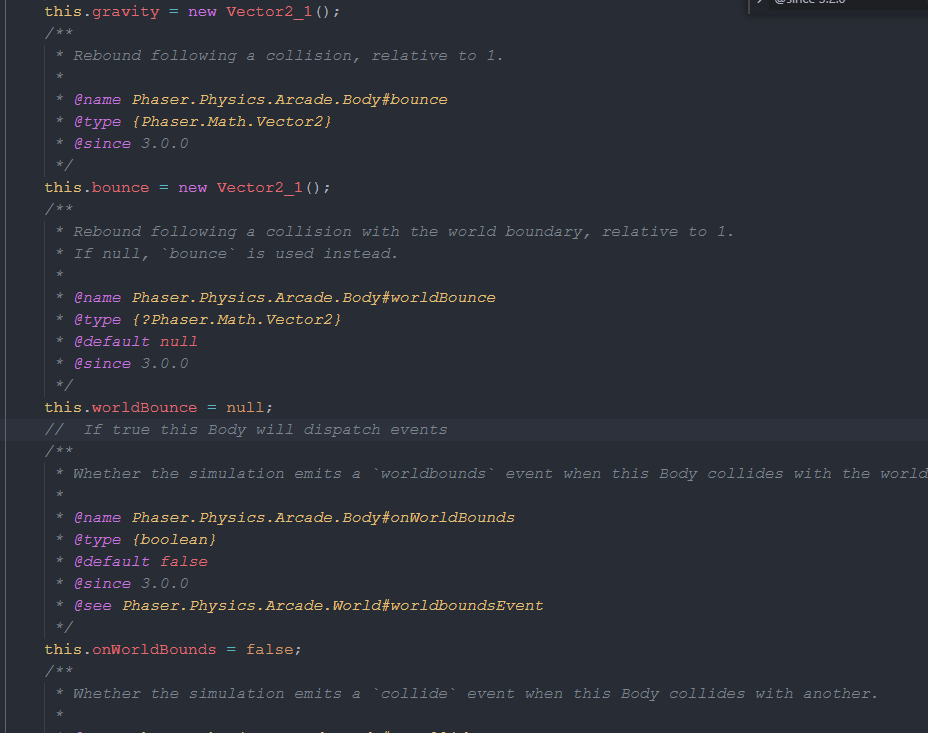Click the '@default false' doc tag
928x733 pixels.
pos(141,561)
